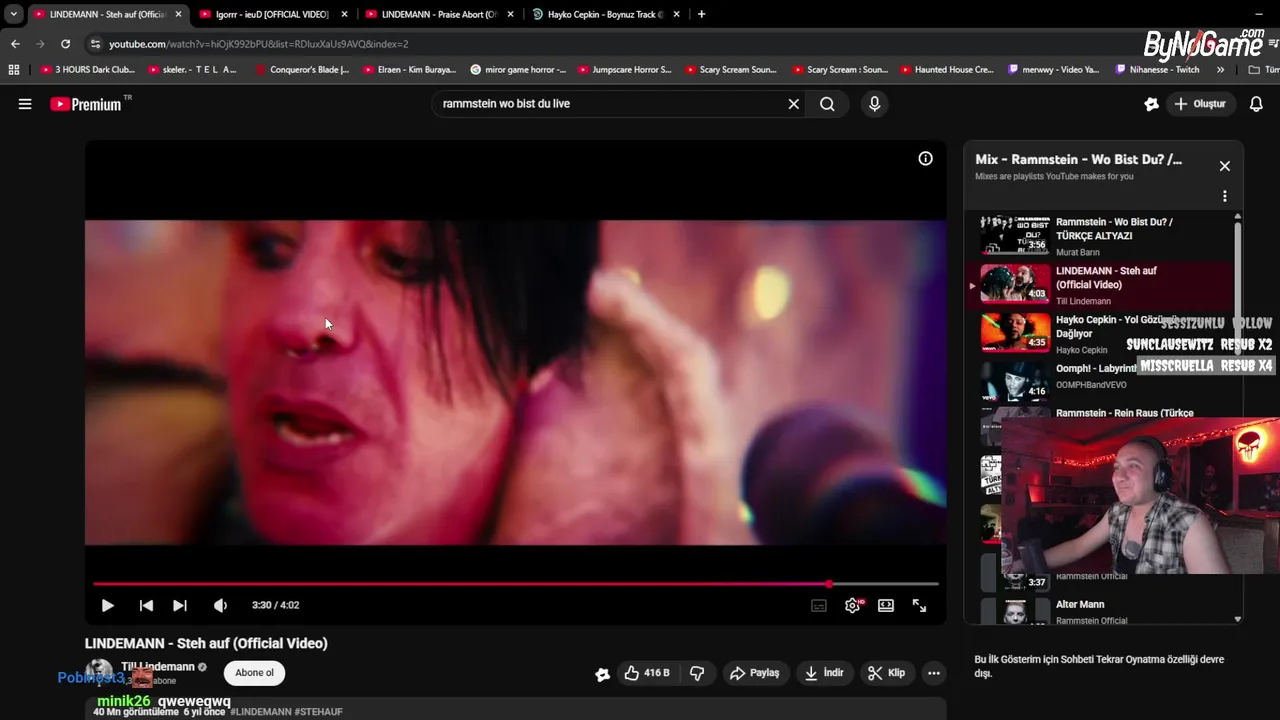Image resolution: width=1280 pixels, height=720 pixels.
Task: Reload the current page
Action: (65, 44)
